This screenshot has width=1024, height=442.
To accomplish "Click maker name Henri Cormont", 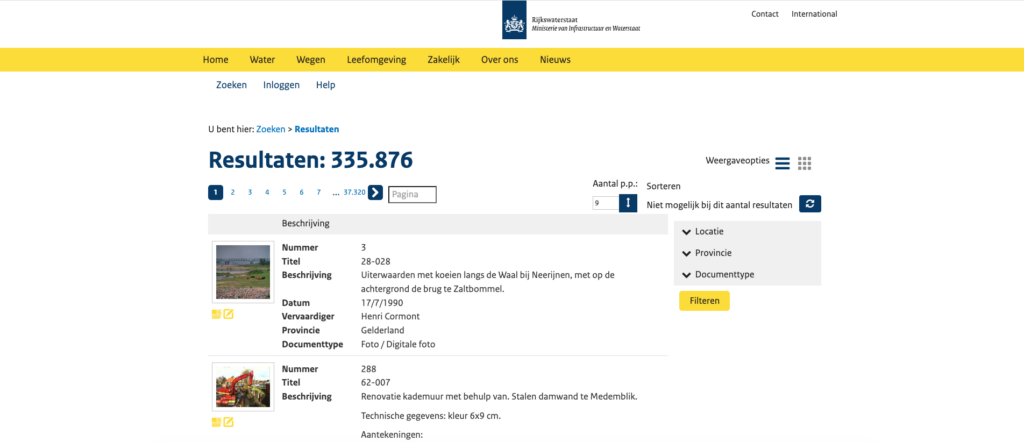I will [390, 317].
